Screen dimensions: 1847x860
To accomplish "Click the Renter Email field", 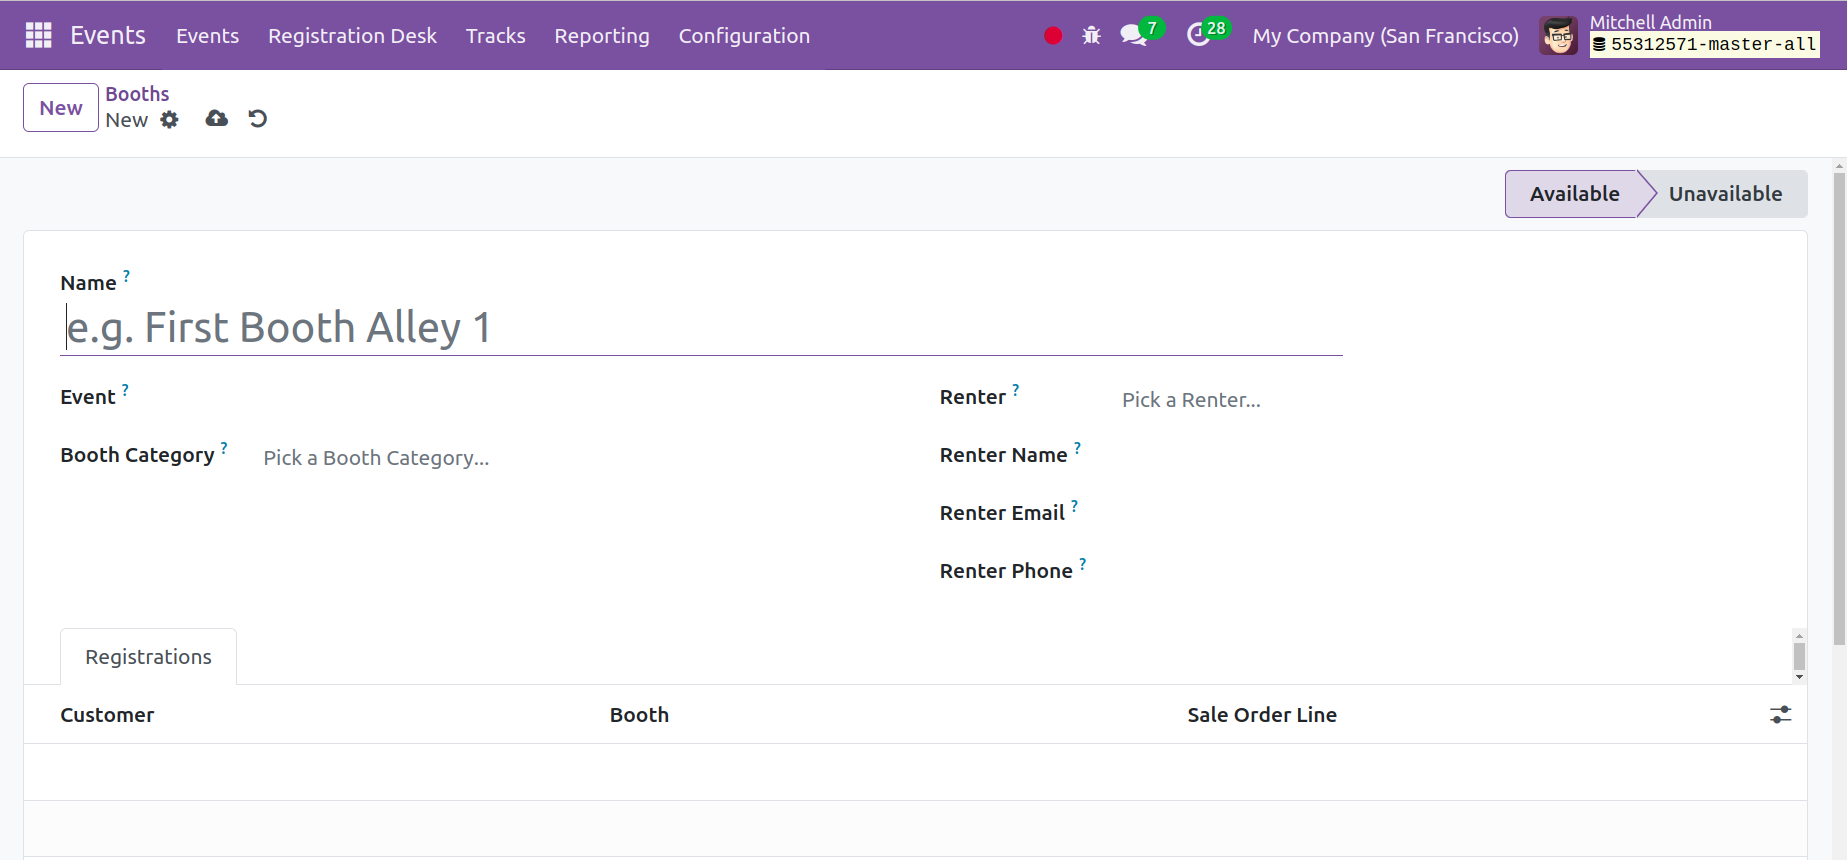I will [x=1445, y=516].
